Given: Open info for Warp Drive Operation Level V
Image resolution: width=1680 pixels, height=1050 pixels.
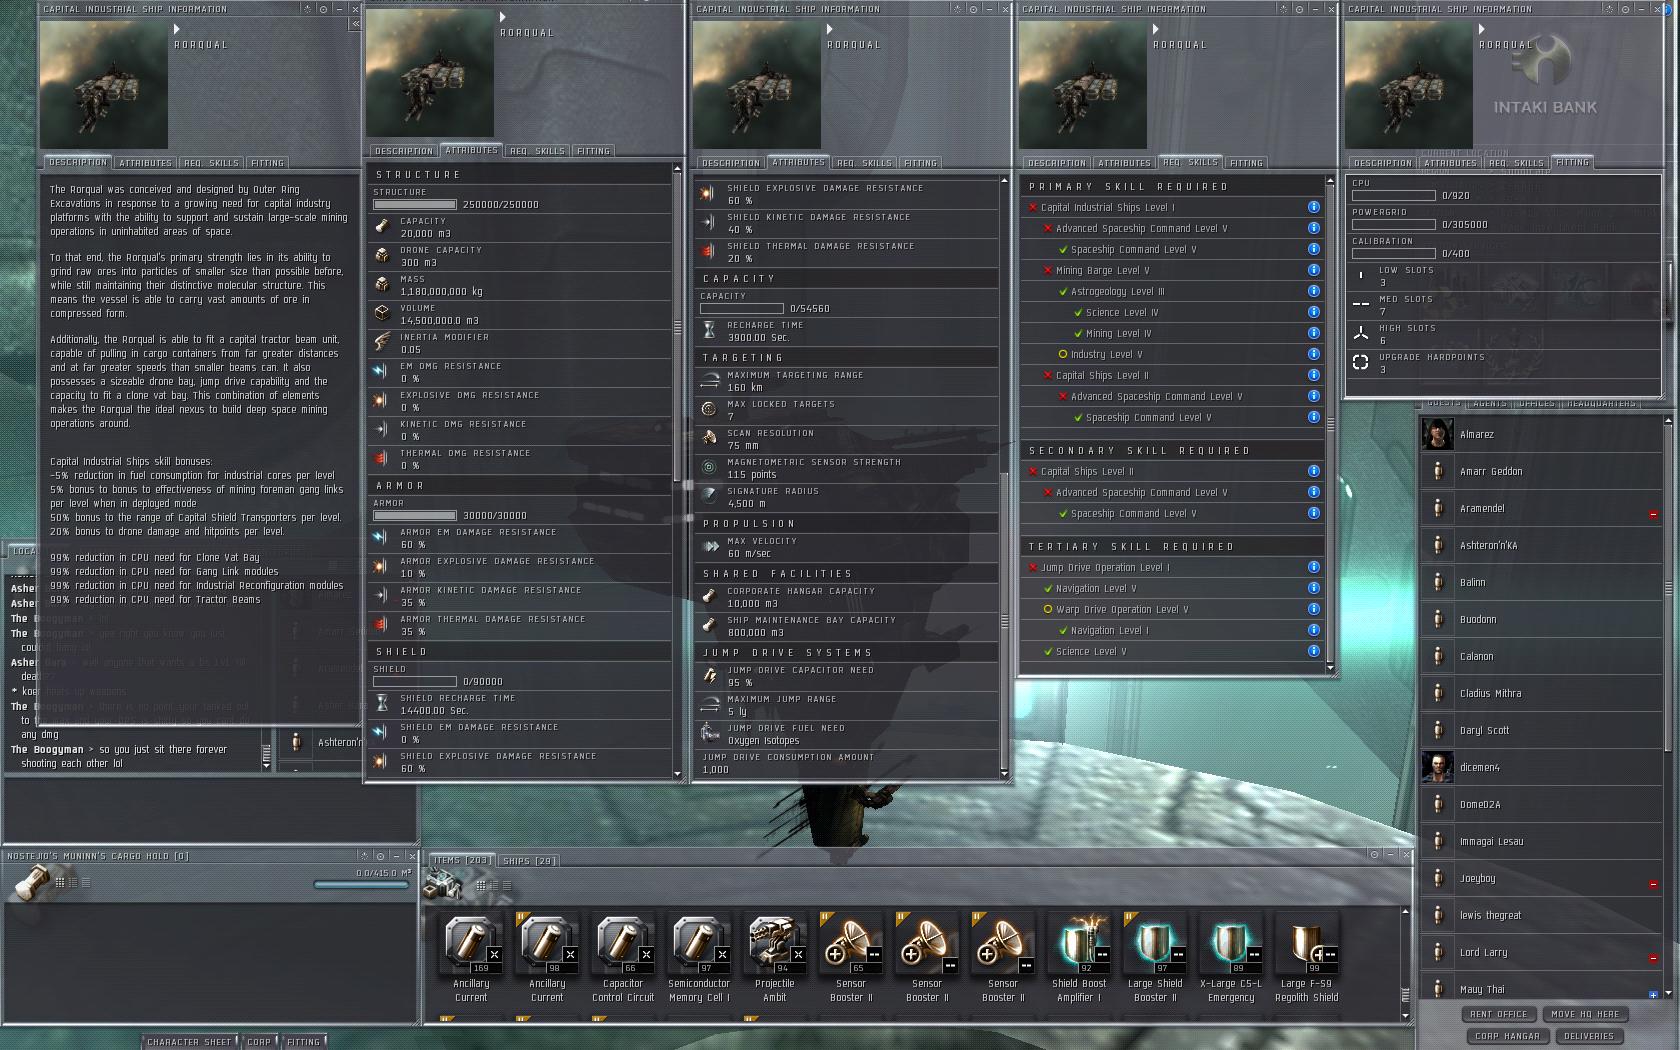Looking at the screenshot, I should 1313,609.
